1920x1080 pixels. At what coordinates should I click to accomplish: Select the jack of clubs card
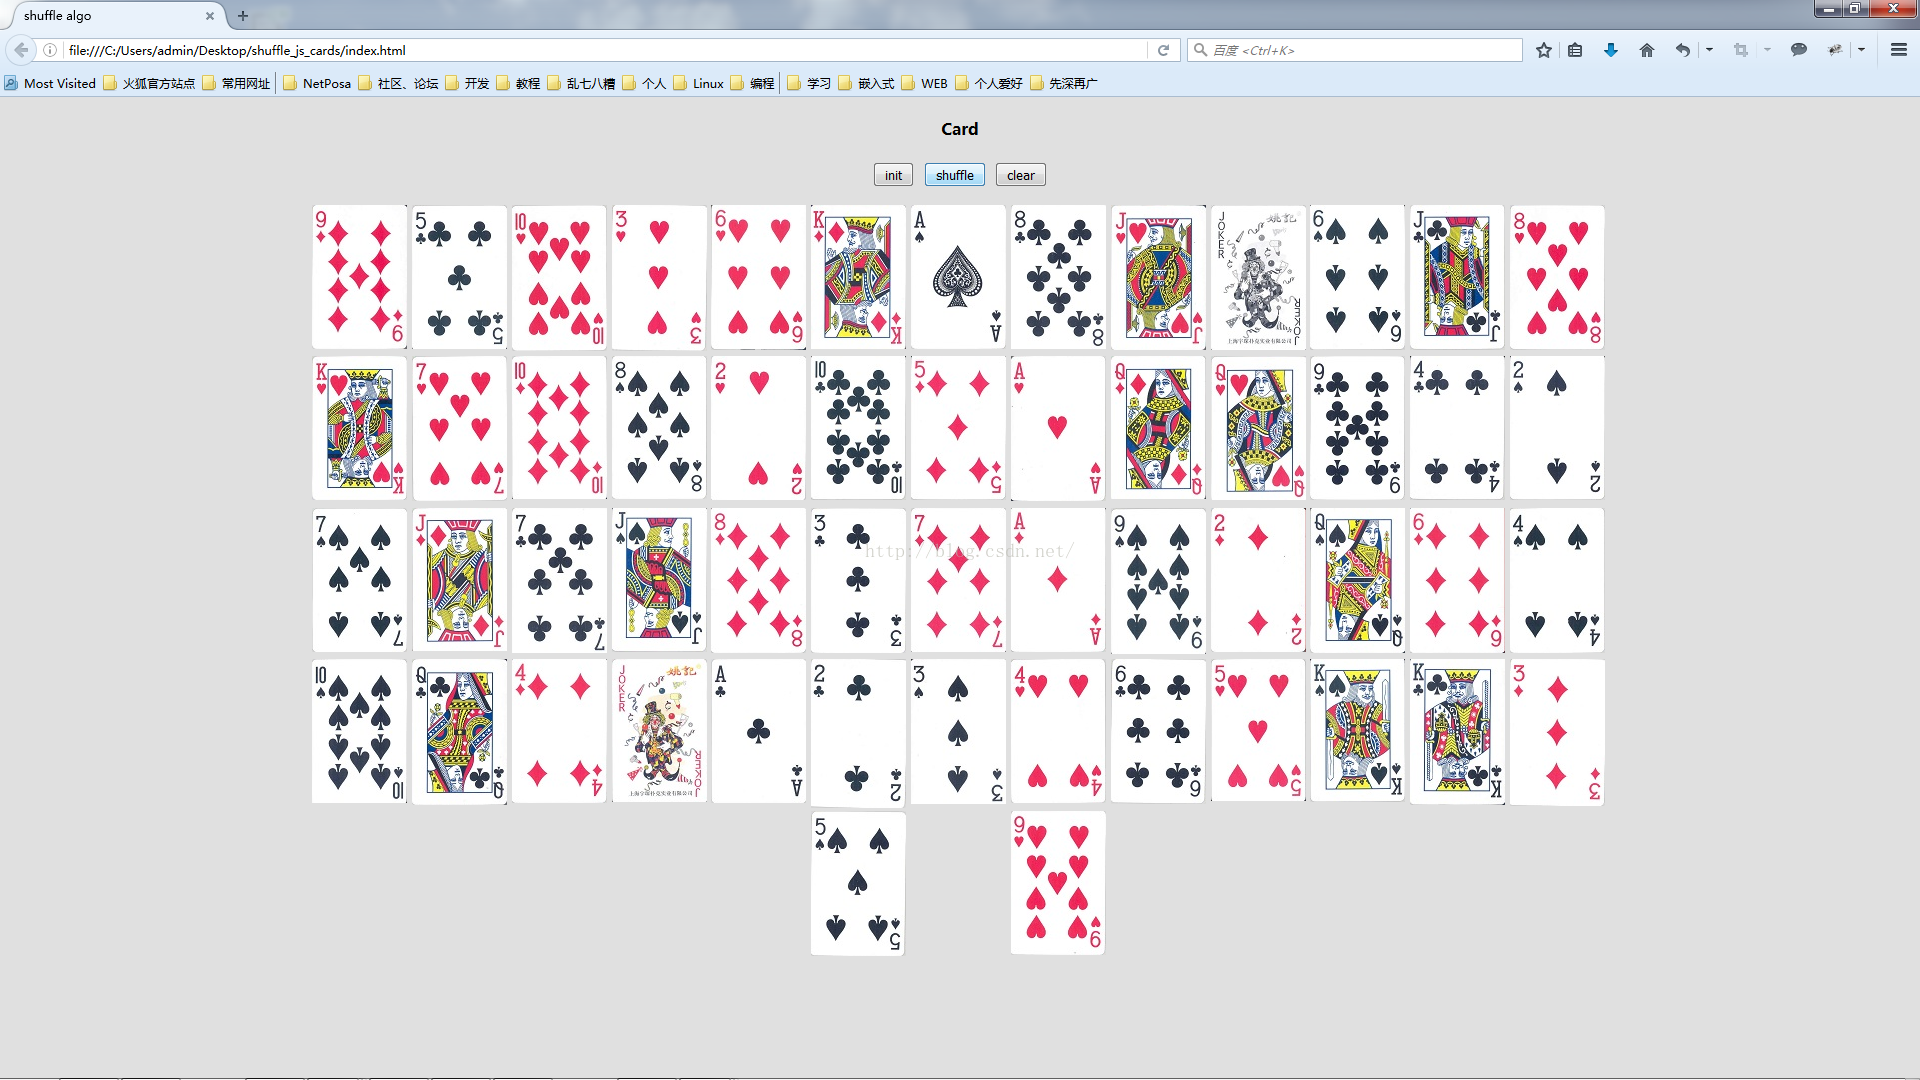pyautogui.click(x=1457, y=277)
